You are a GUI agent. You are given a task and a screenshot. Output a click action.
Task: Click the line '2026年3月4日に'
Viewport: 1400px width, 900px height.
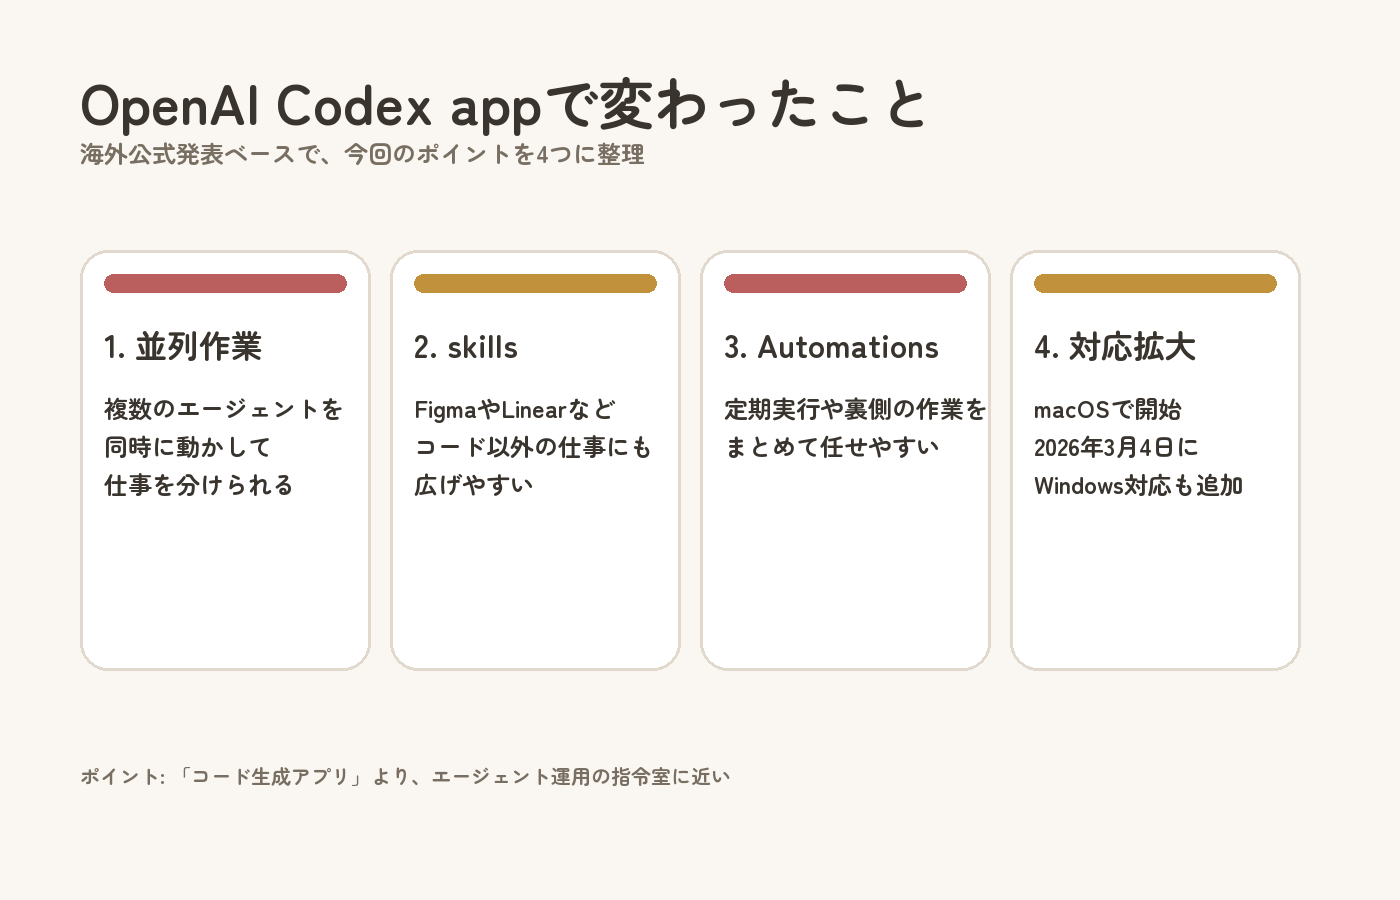[x=1116, y=447]
